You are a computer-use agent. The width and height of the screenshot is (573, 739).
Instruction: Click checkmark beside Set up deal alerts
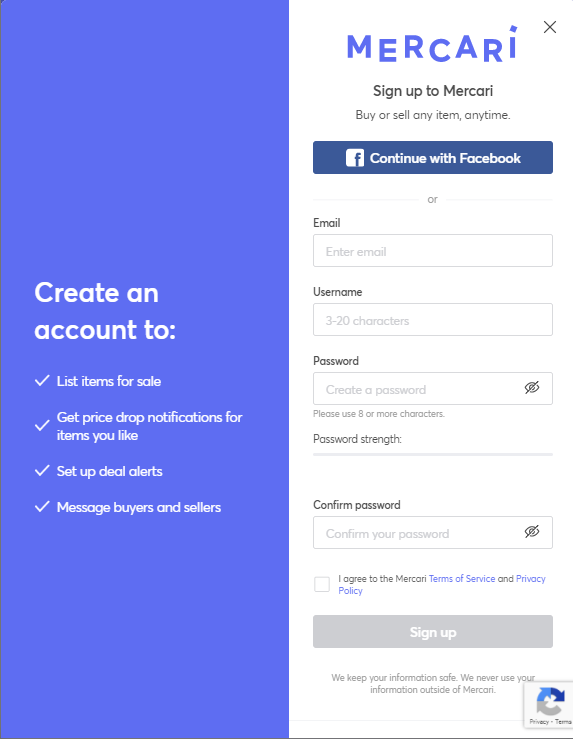point(42,470)
